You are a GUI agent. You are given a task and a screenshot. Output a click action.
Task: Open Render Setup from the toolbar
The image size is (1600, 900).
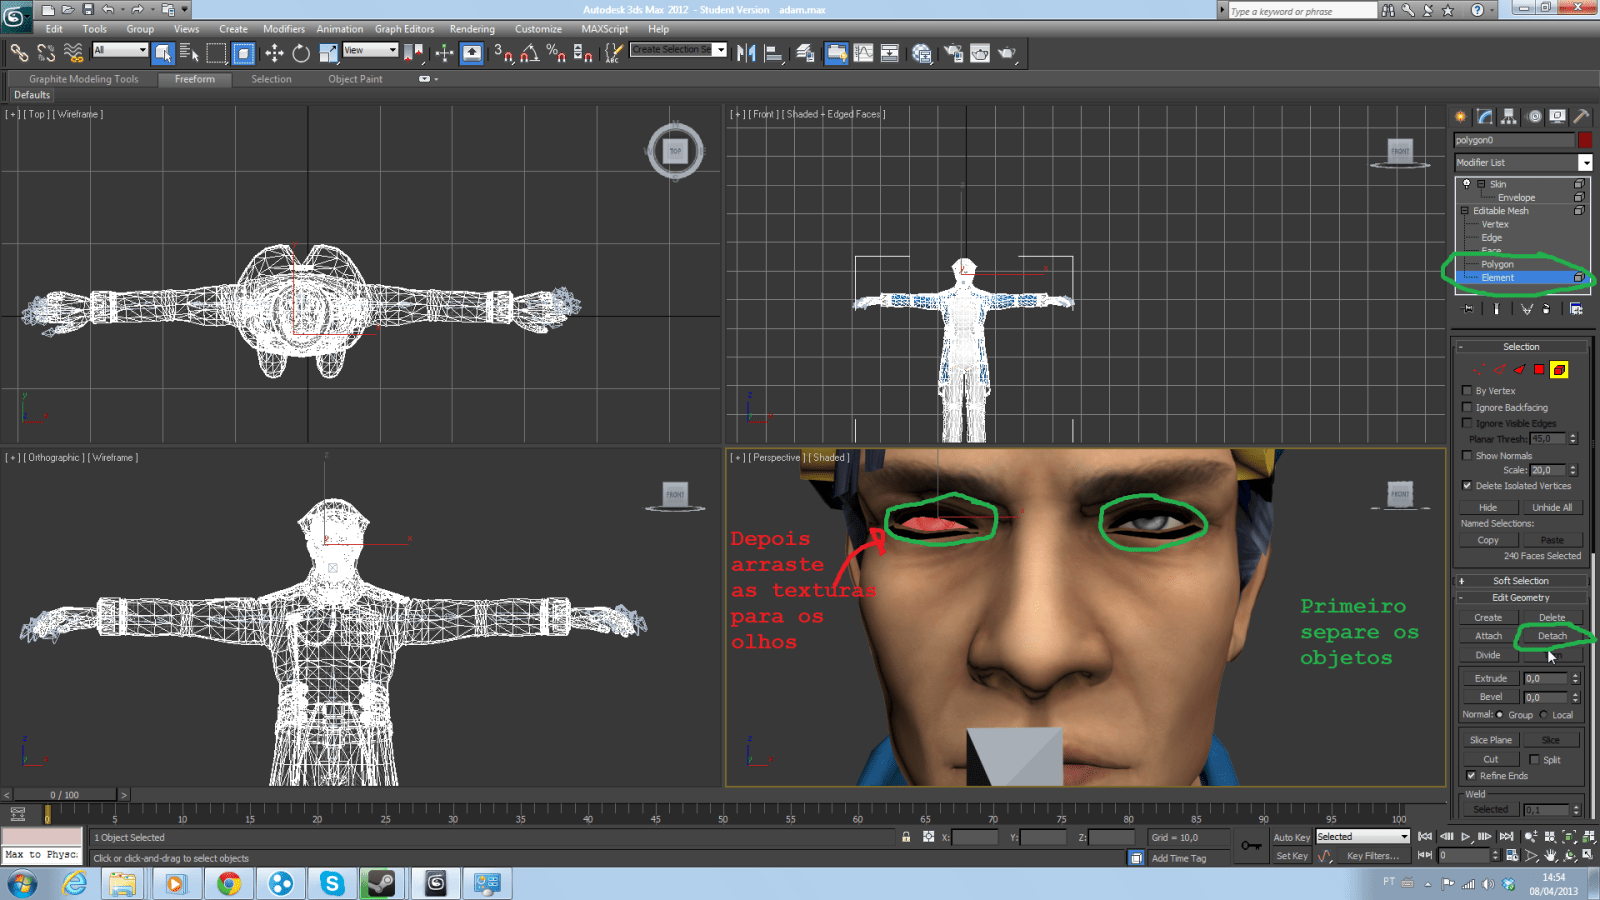[x=953, y=54]
